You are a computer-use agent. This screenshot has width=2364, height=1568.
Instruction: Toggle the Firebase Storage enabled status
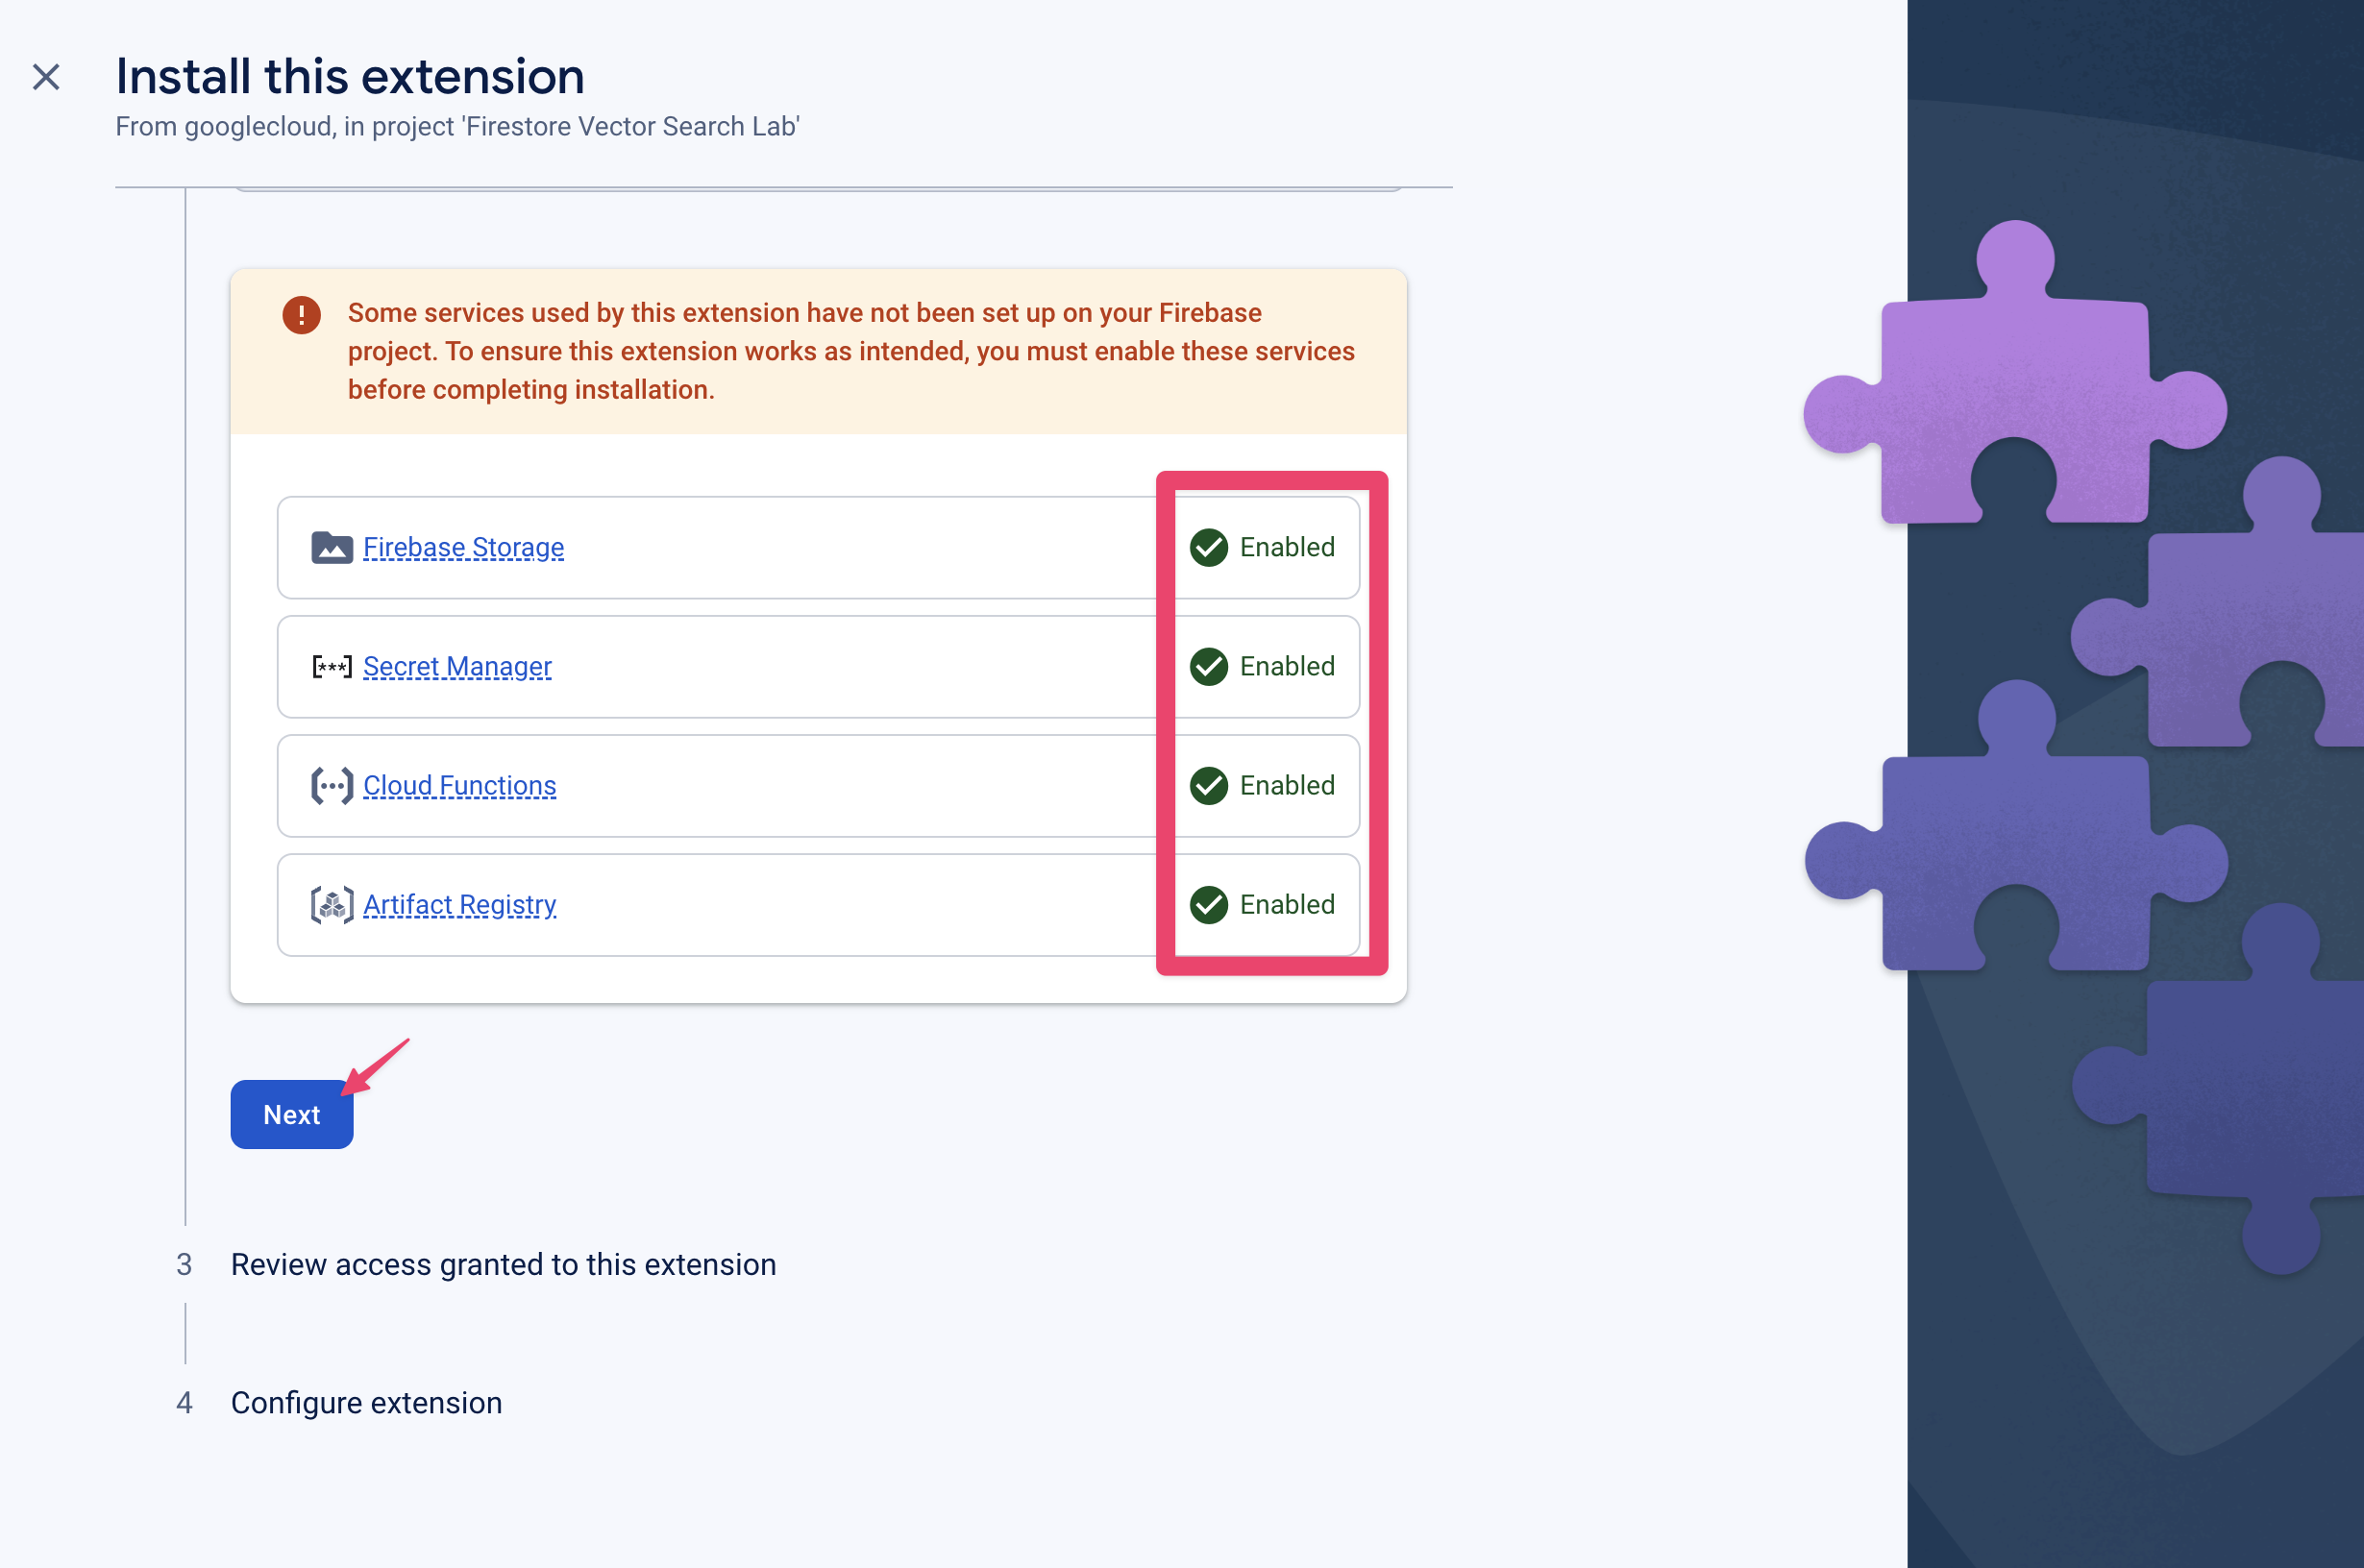pyautogui.click(x=1264, y=546)
